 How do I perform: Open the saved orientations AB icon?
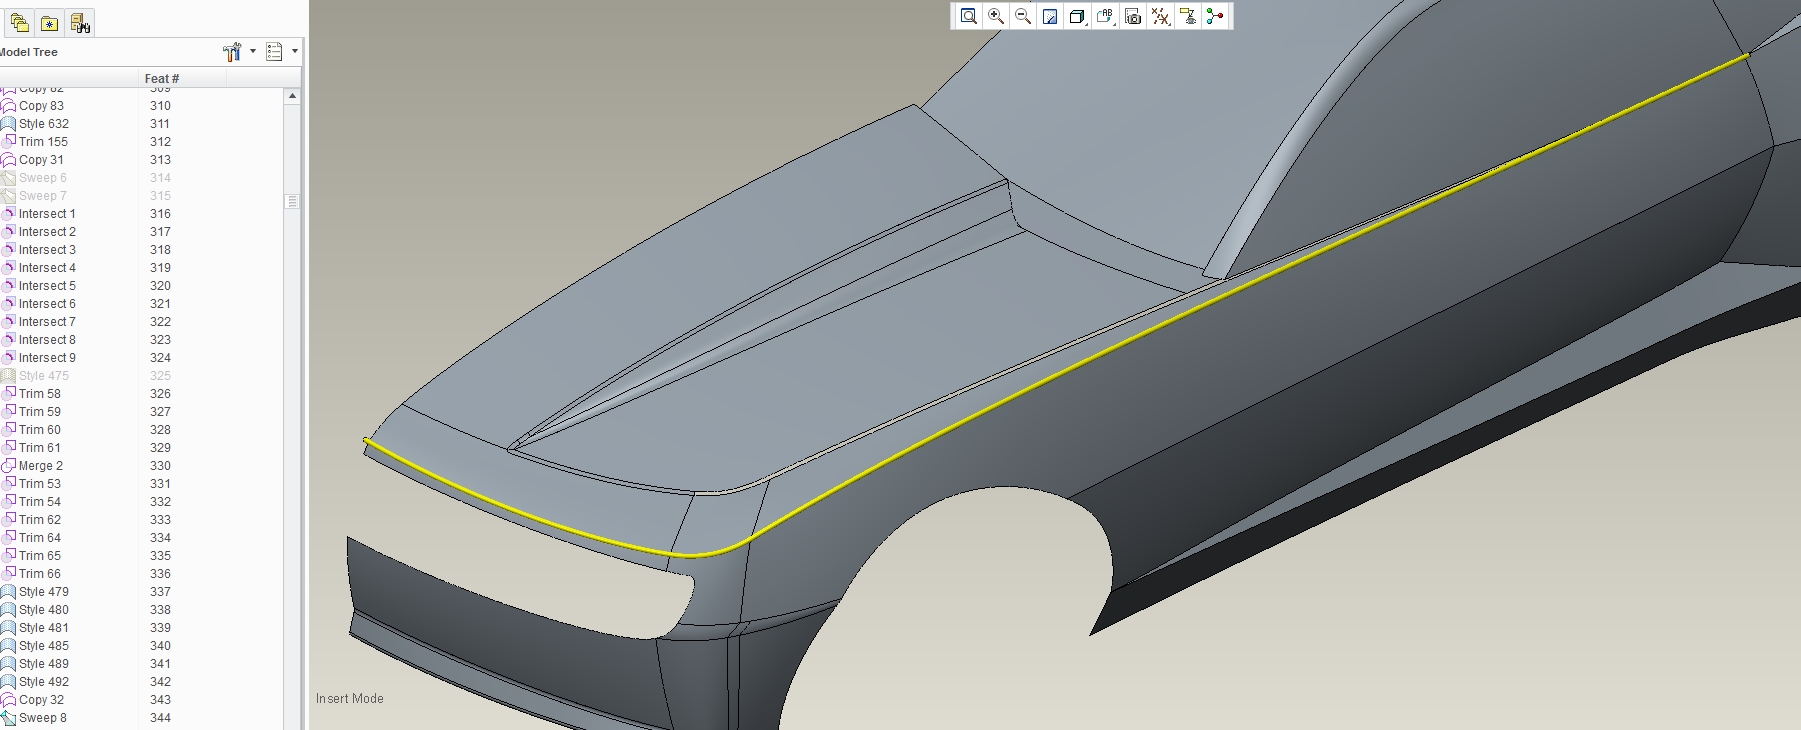pyautogui.click(x=1105, y=16)
